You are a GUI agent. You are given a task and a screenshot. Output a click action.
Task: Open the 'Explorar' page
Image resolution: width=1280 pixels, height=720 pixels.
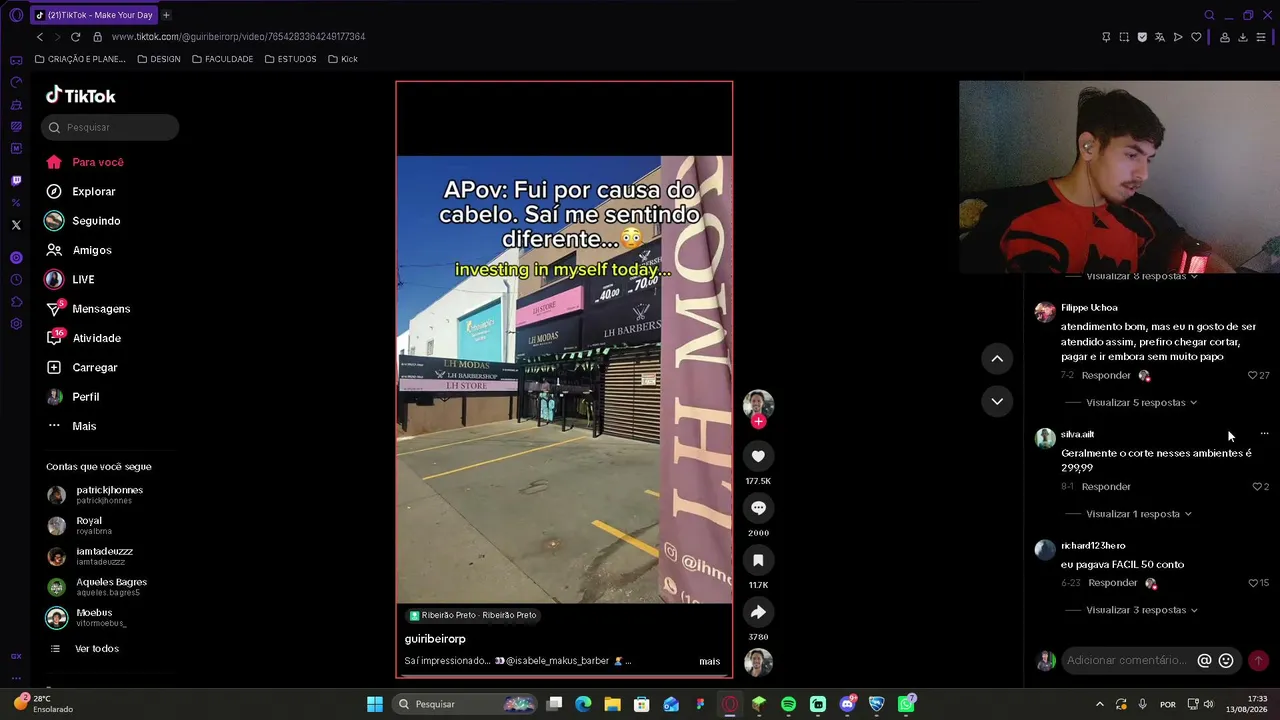pyautogui.click(x=94, y=192)
